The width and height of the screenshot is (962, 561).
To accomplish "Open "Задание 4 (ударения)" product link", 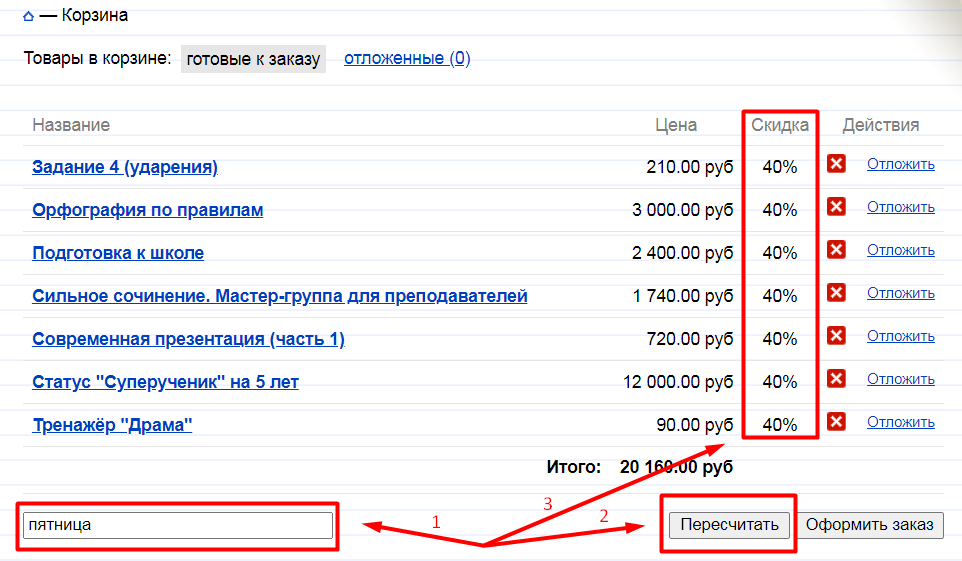I will (125, 167).
